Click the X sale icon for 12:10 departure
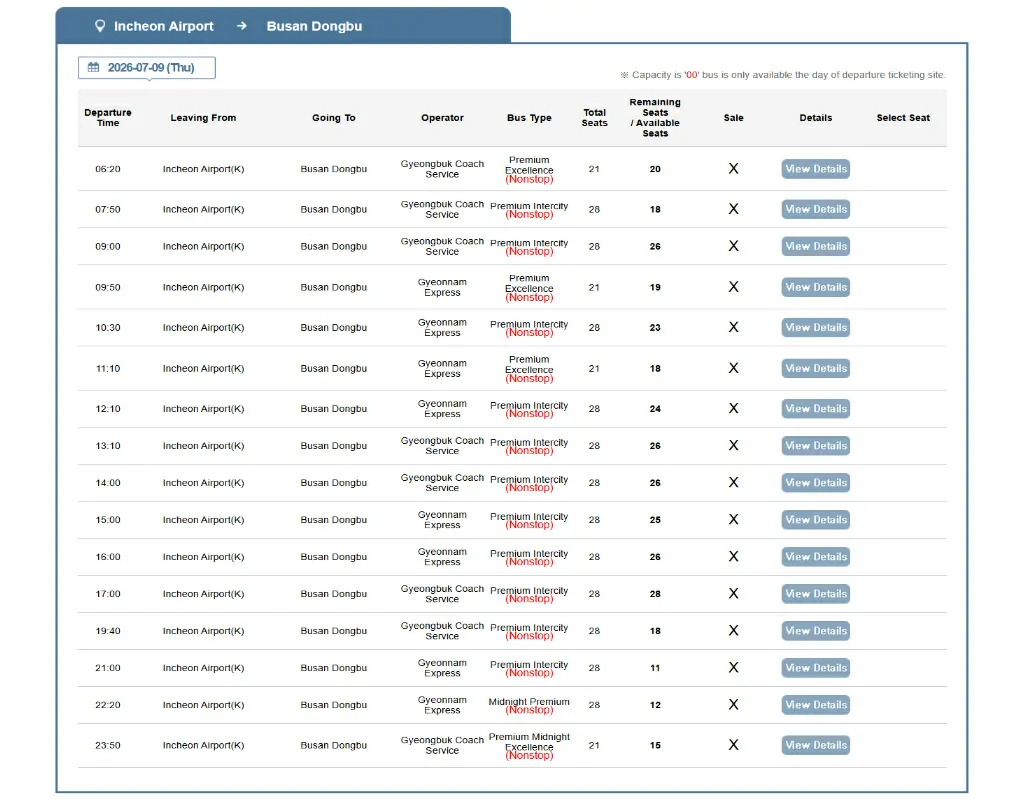The height and width of the screenshot is (800, 1015). (733, 408)
